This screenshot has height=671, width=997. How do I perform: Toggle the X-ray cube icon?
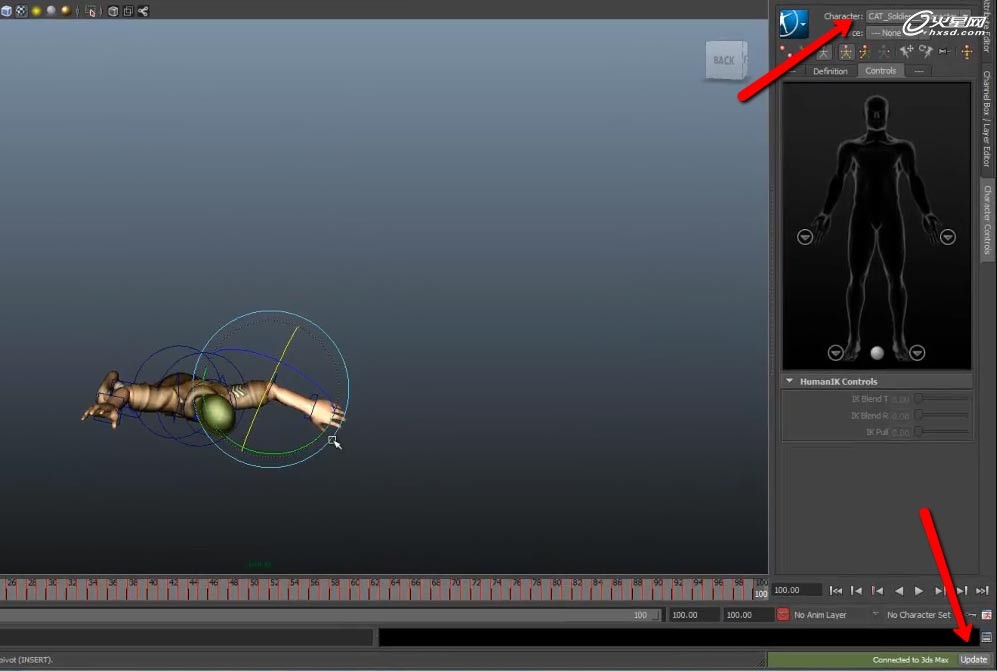pyautogui.click(x=113, y=11)
